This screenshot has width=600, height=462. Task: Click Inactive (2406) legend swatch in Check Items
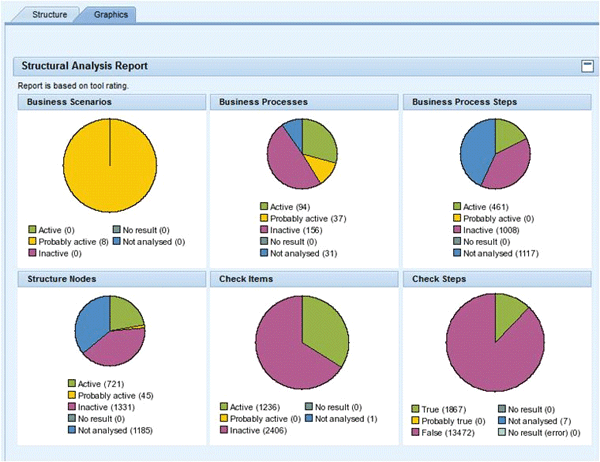click(224, 430)
